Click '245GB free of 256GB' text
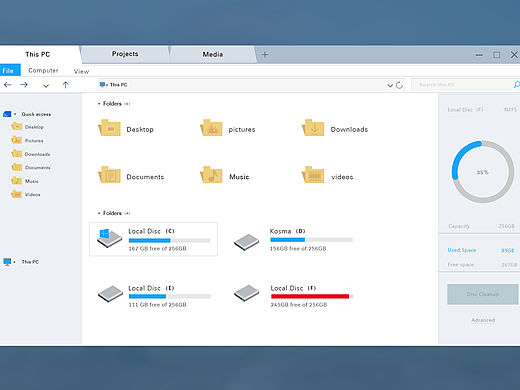 (x=299, y=304)
